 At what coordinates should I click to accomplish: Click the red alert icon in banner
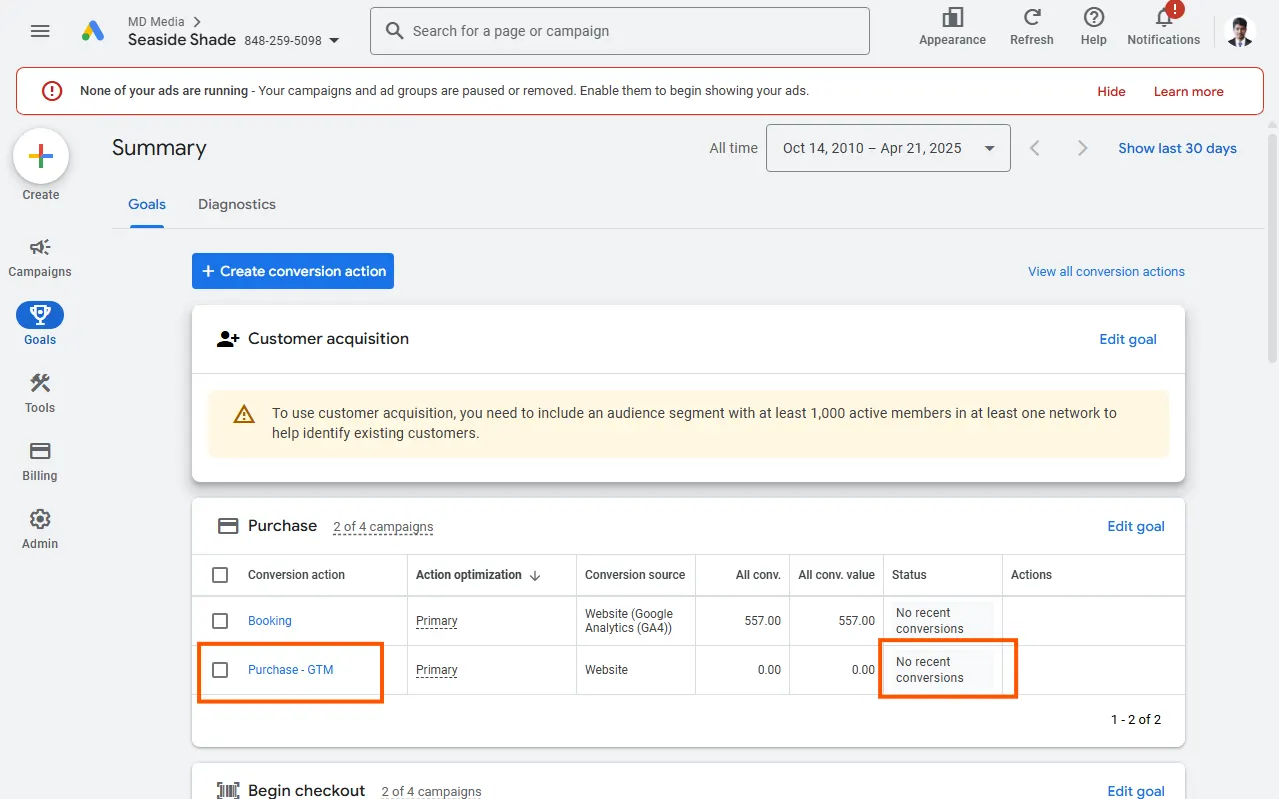coord(52,91)
